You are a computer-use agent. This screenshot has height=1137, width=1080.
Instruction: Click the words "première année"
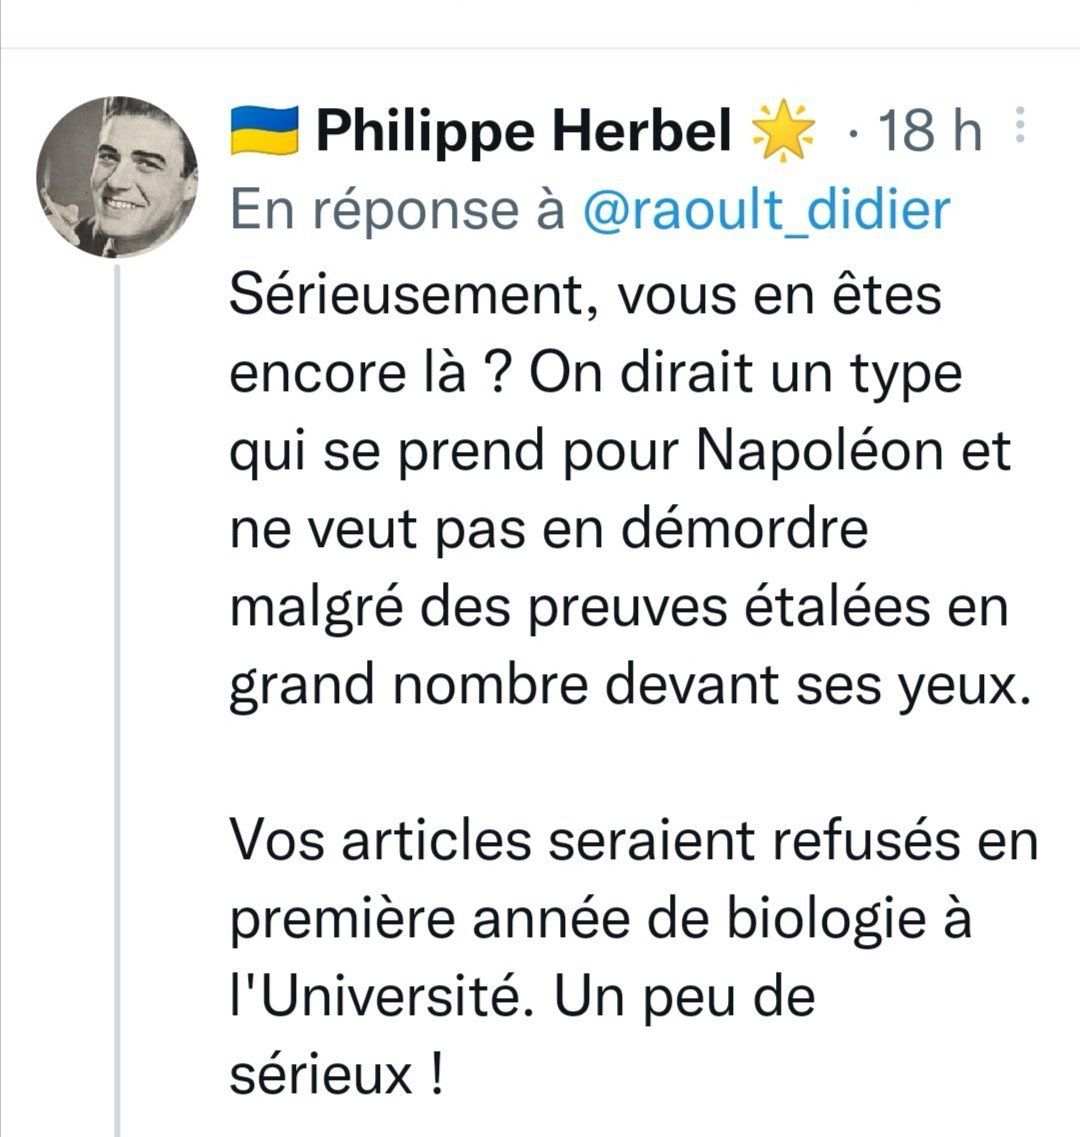[x=436, y=919]
